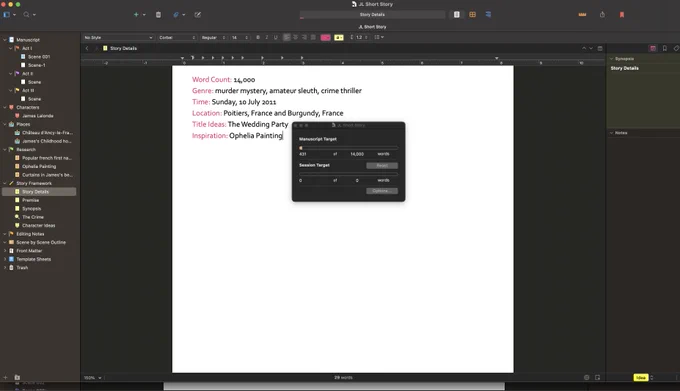The image size is (680, 391).
Task: Click the Trash toolbar icon
Action: [158, 15]
